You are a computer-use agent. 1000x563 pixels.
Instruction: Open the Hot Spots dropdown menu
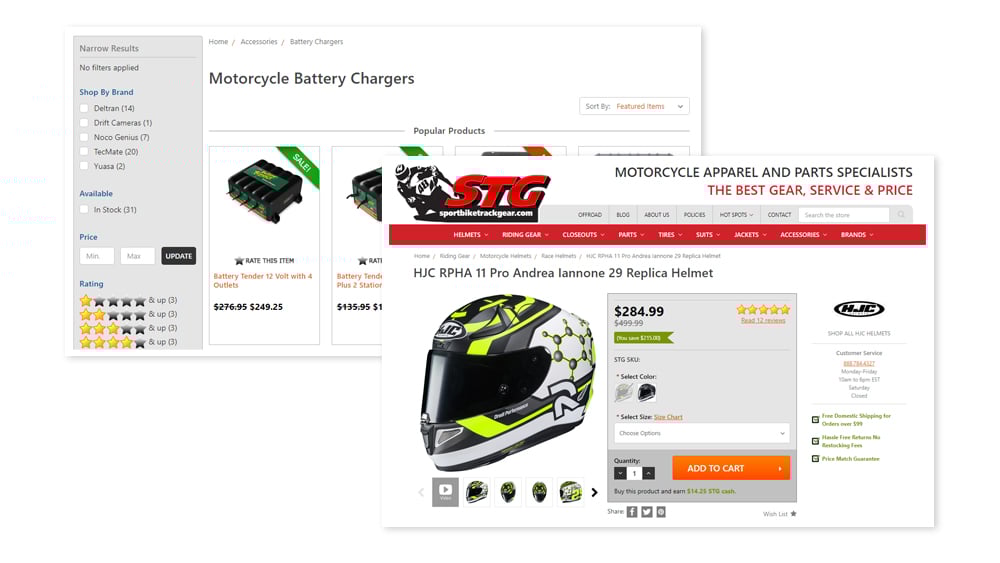point(736,215)
